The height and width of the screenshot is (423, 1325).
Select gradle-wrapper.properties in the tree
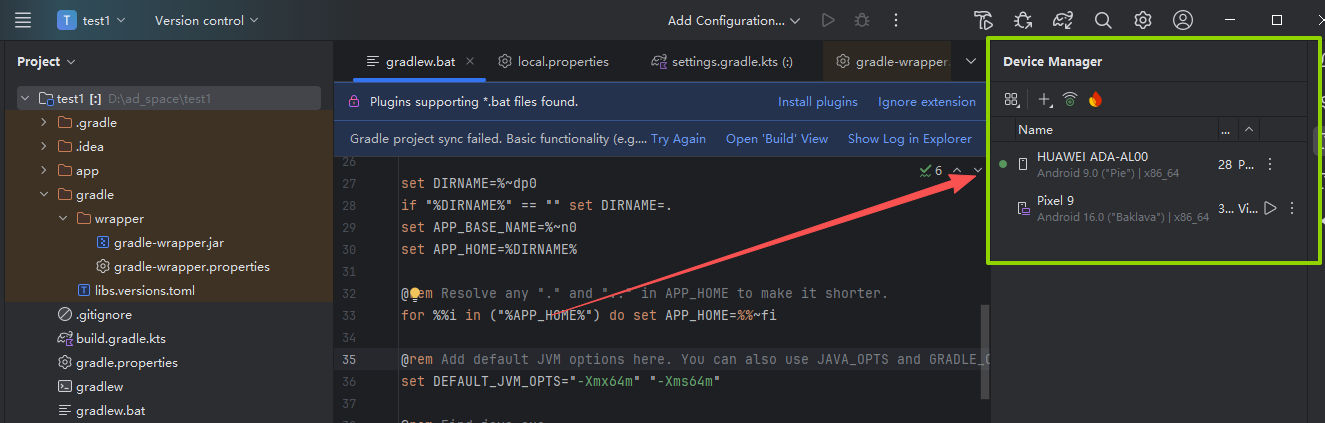click(182, 267)
